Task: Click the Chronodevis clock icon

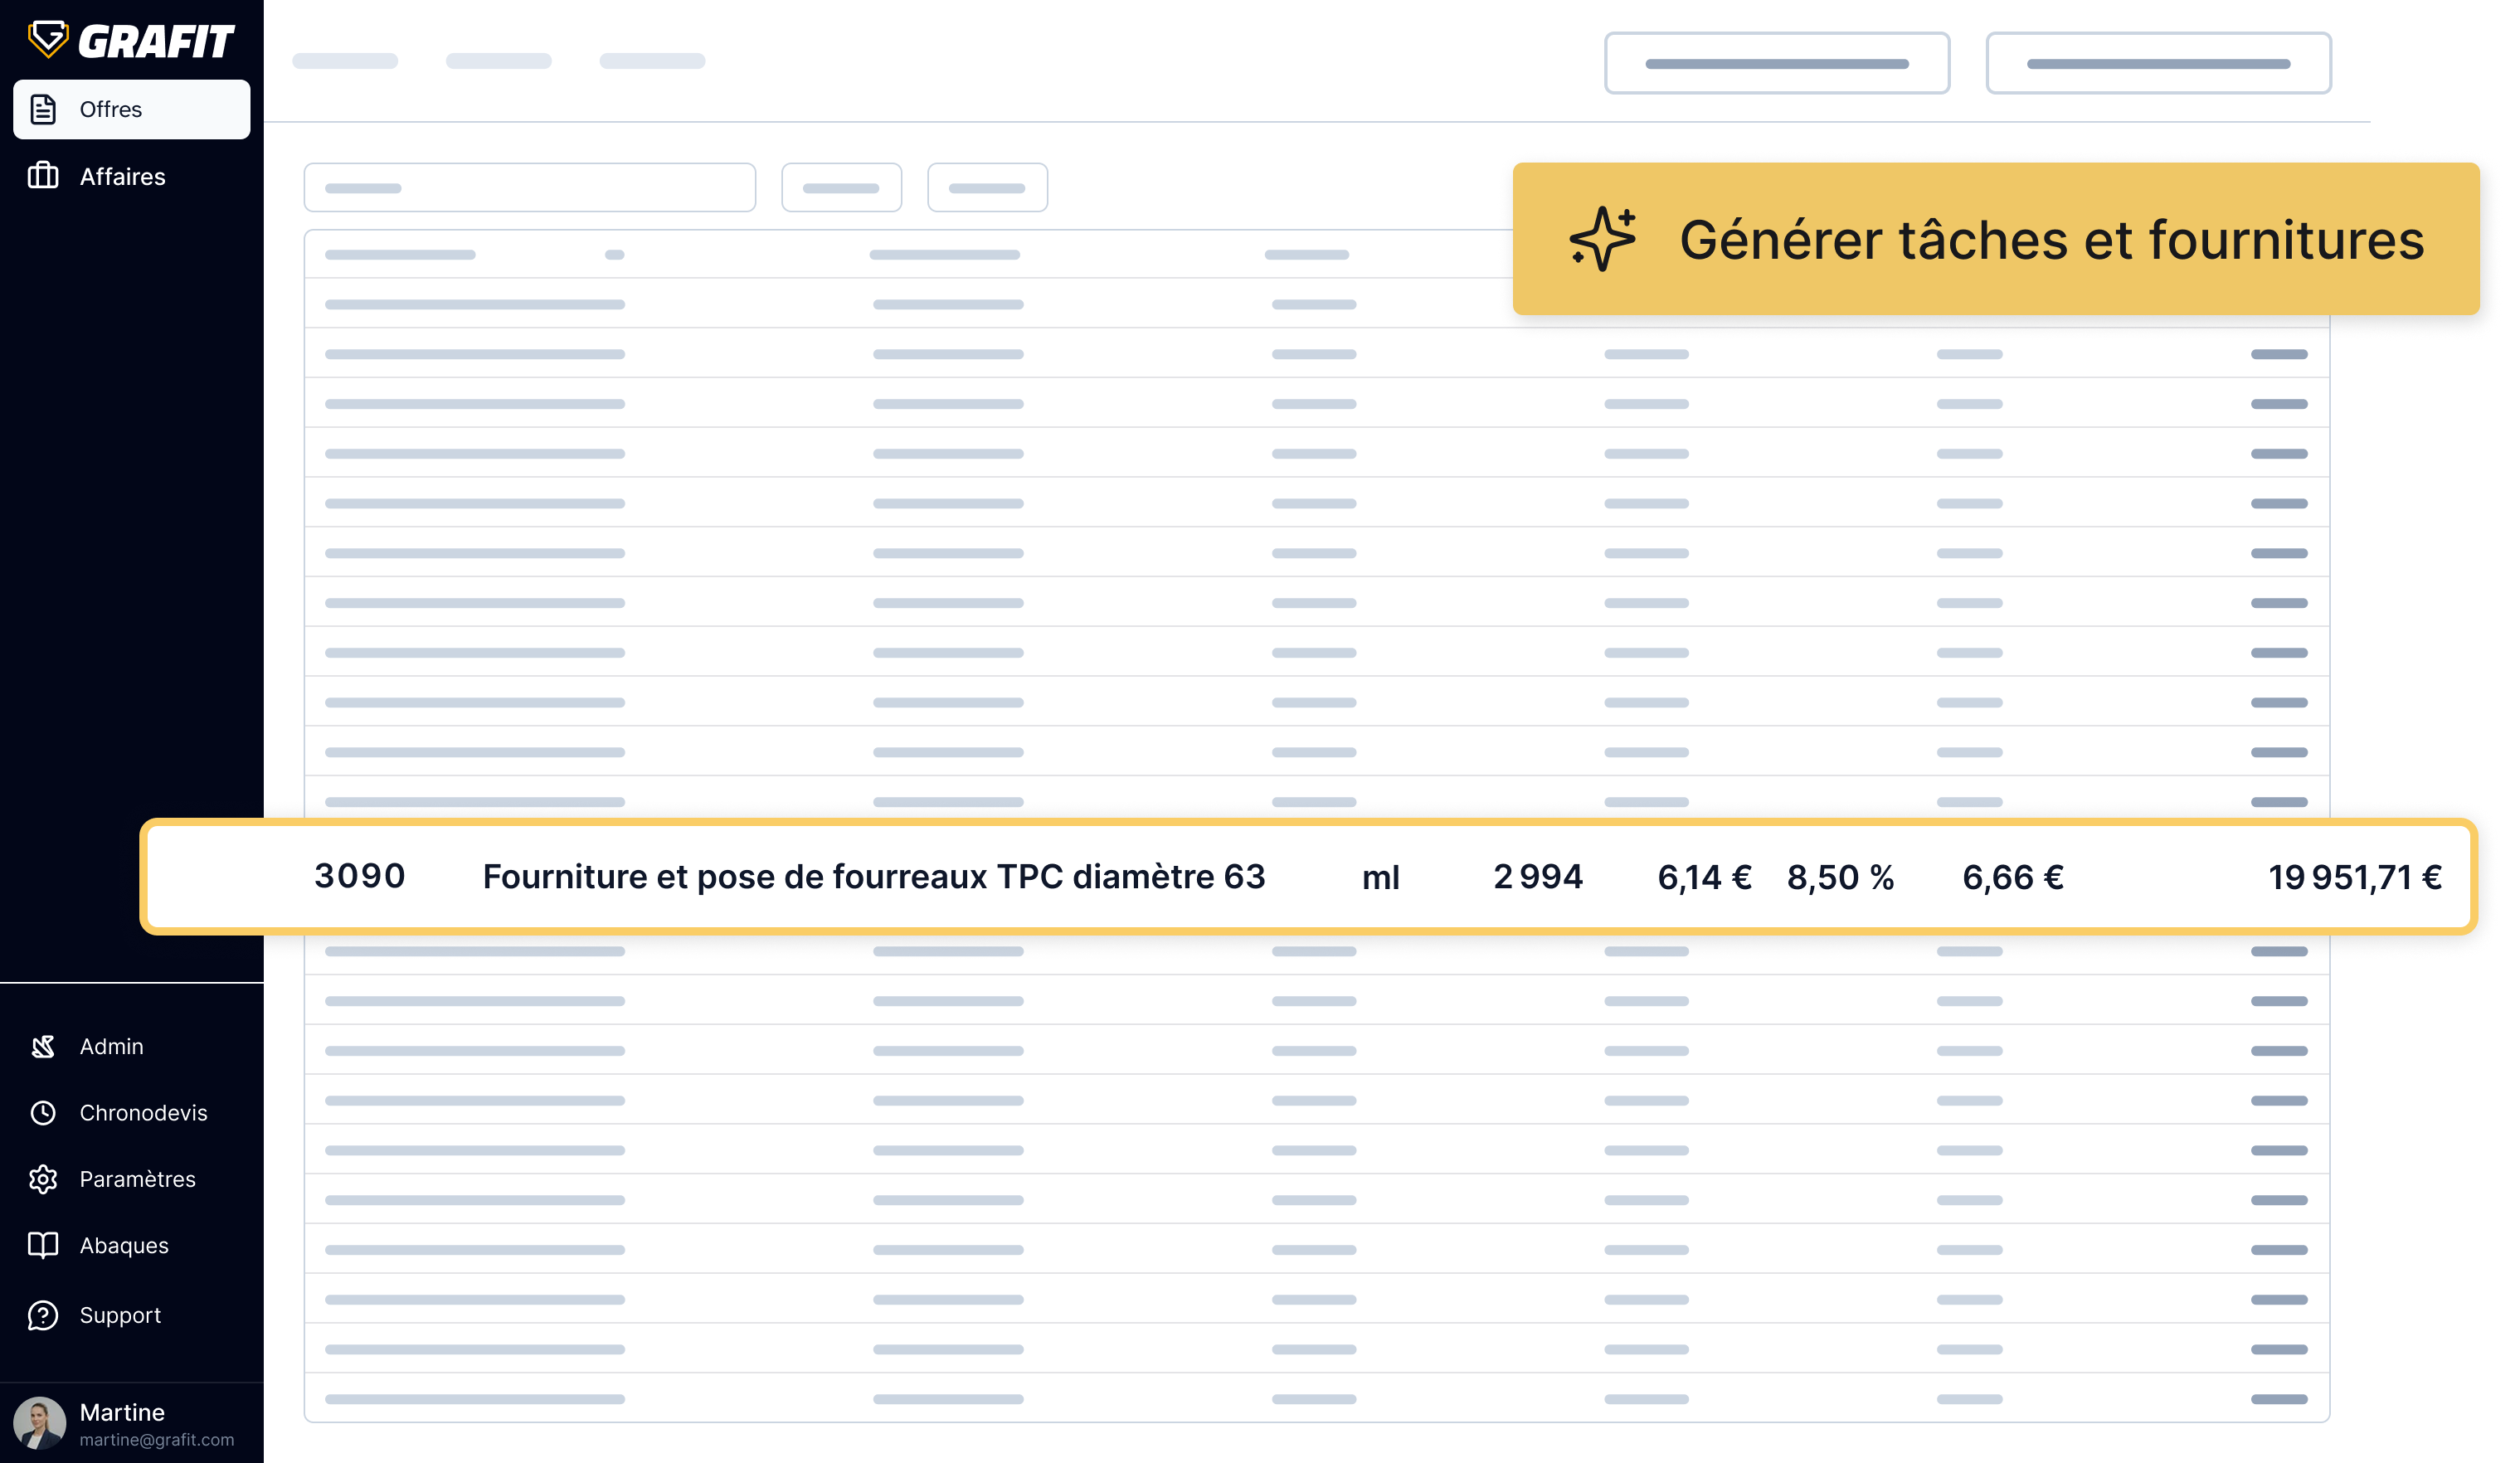Action: (43, 1112)
